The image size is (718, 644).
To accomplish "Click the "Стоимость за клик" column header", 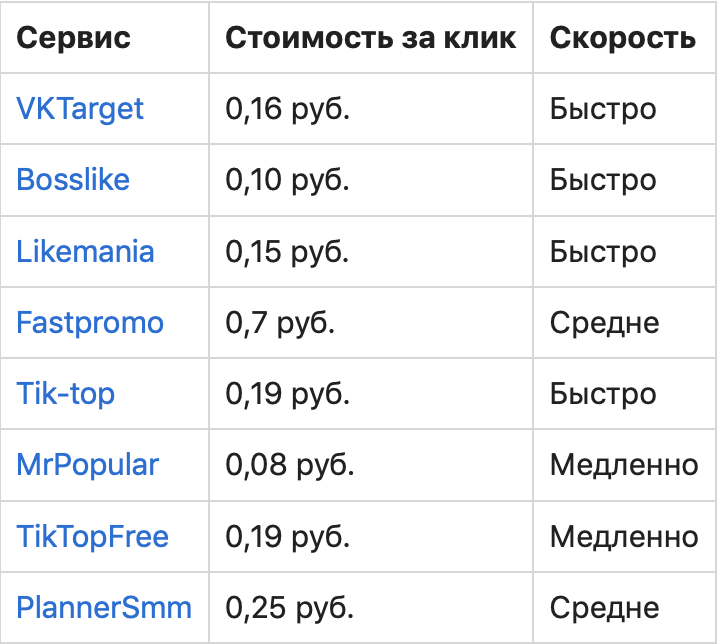I will point(371,38).
